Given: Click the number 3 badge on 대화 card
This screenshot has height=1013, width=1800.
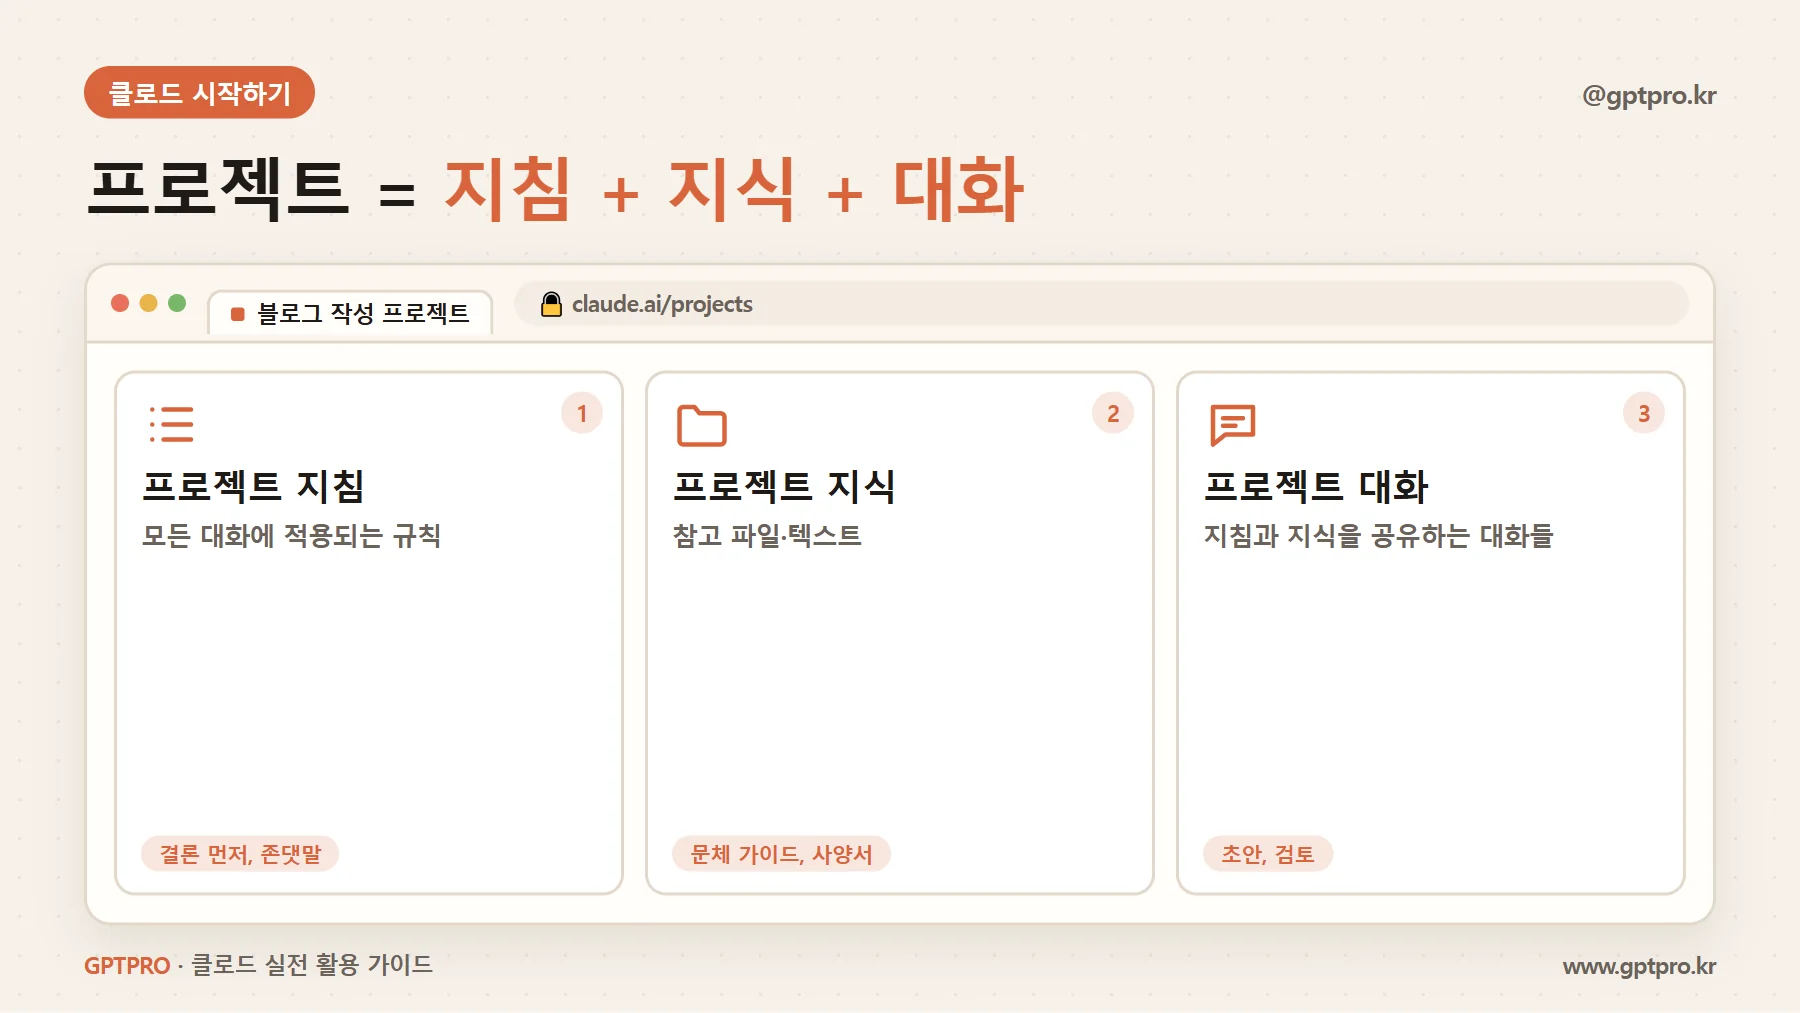Looking at the screenshot, I should (1644, 414).
